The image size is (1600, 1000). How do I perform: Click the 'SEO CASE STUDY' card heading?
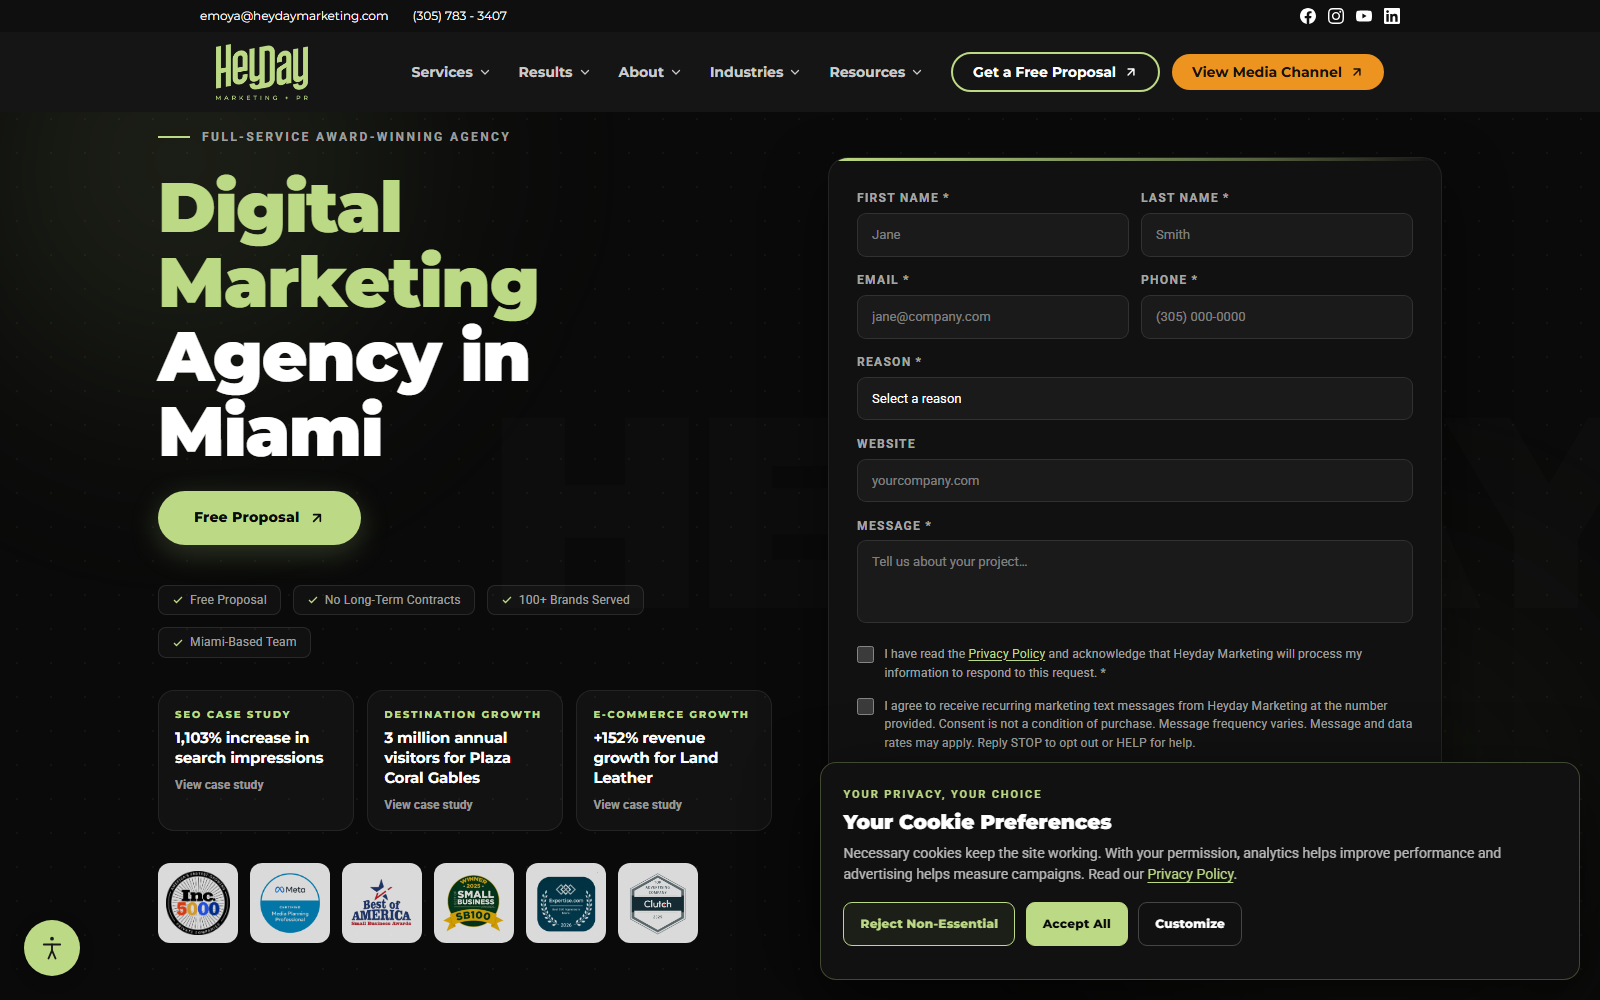(x=232, y=715)
